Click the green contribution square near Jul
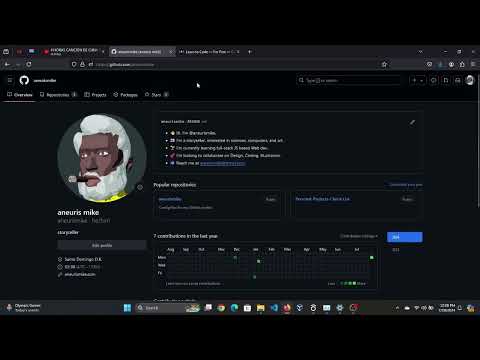 tap(372, 258)
